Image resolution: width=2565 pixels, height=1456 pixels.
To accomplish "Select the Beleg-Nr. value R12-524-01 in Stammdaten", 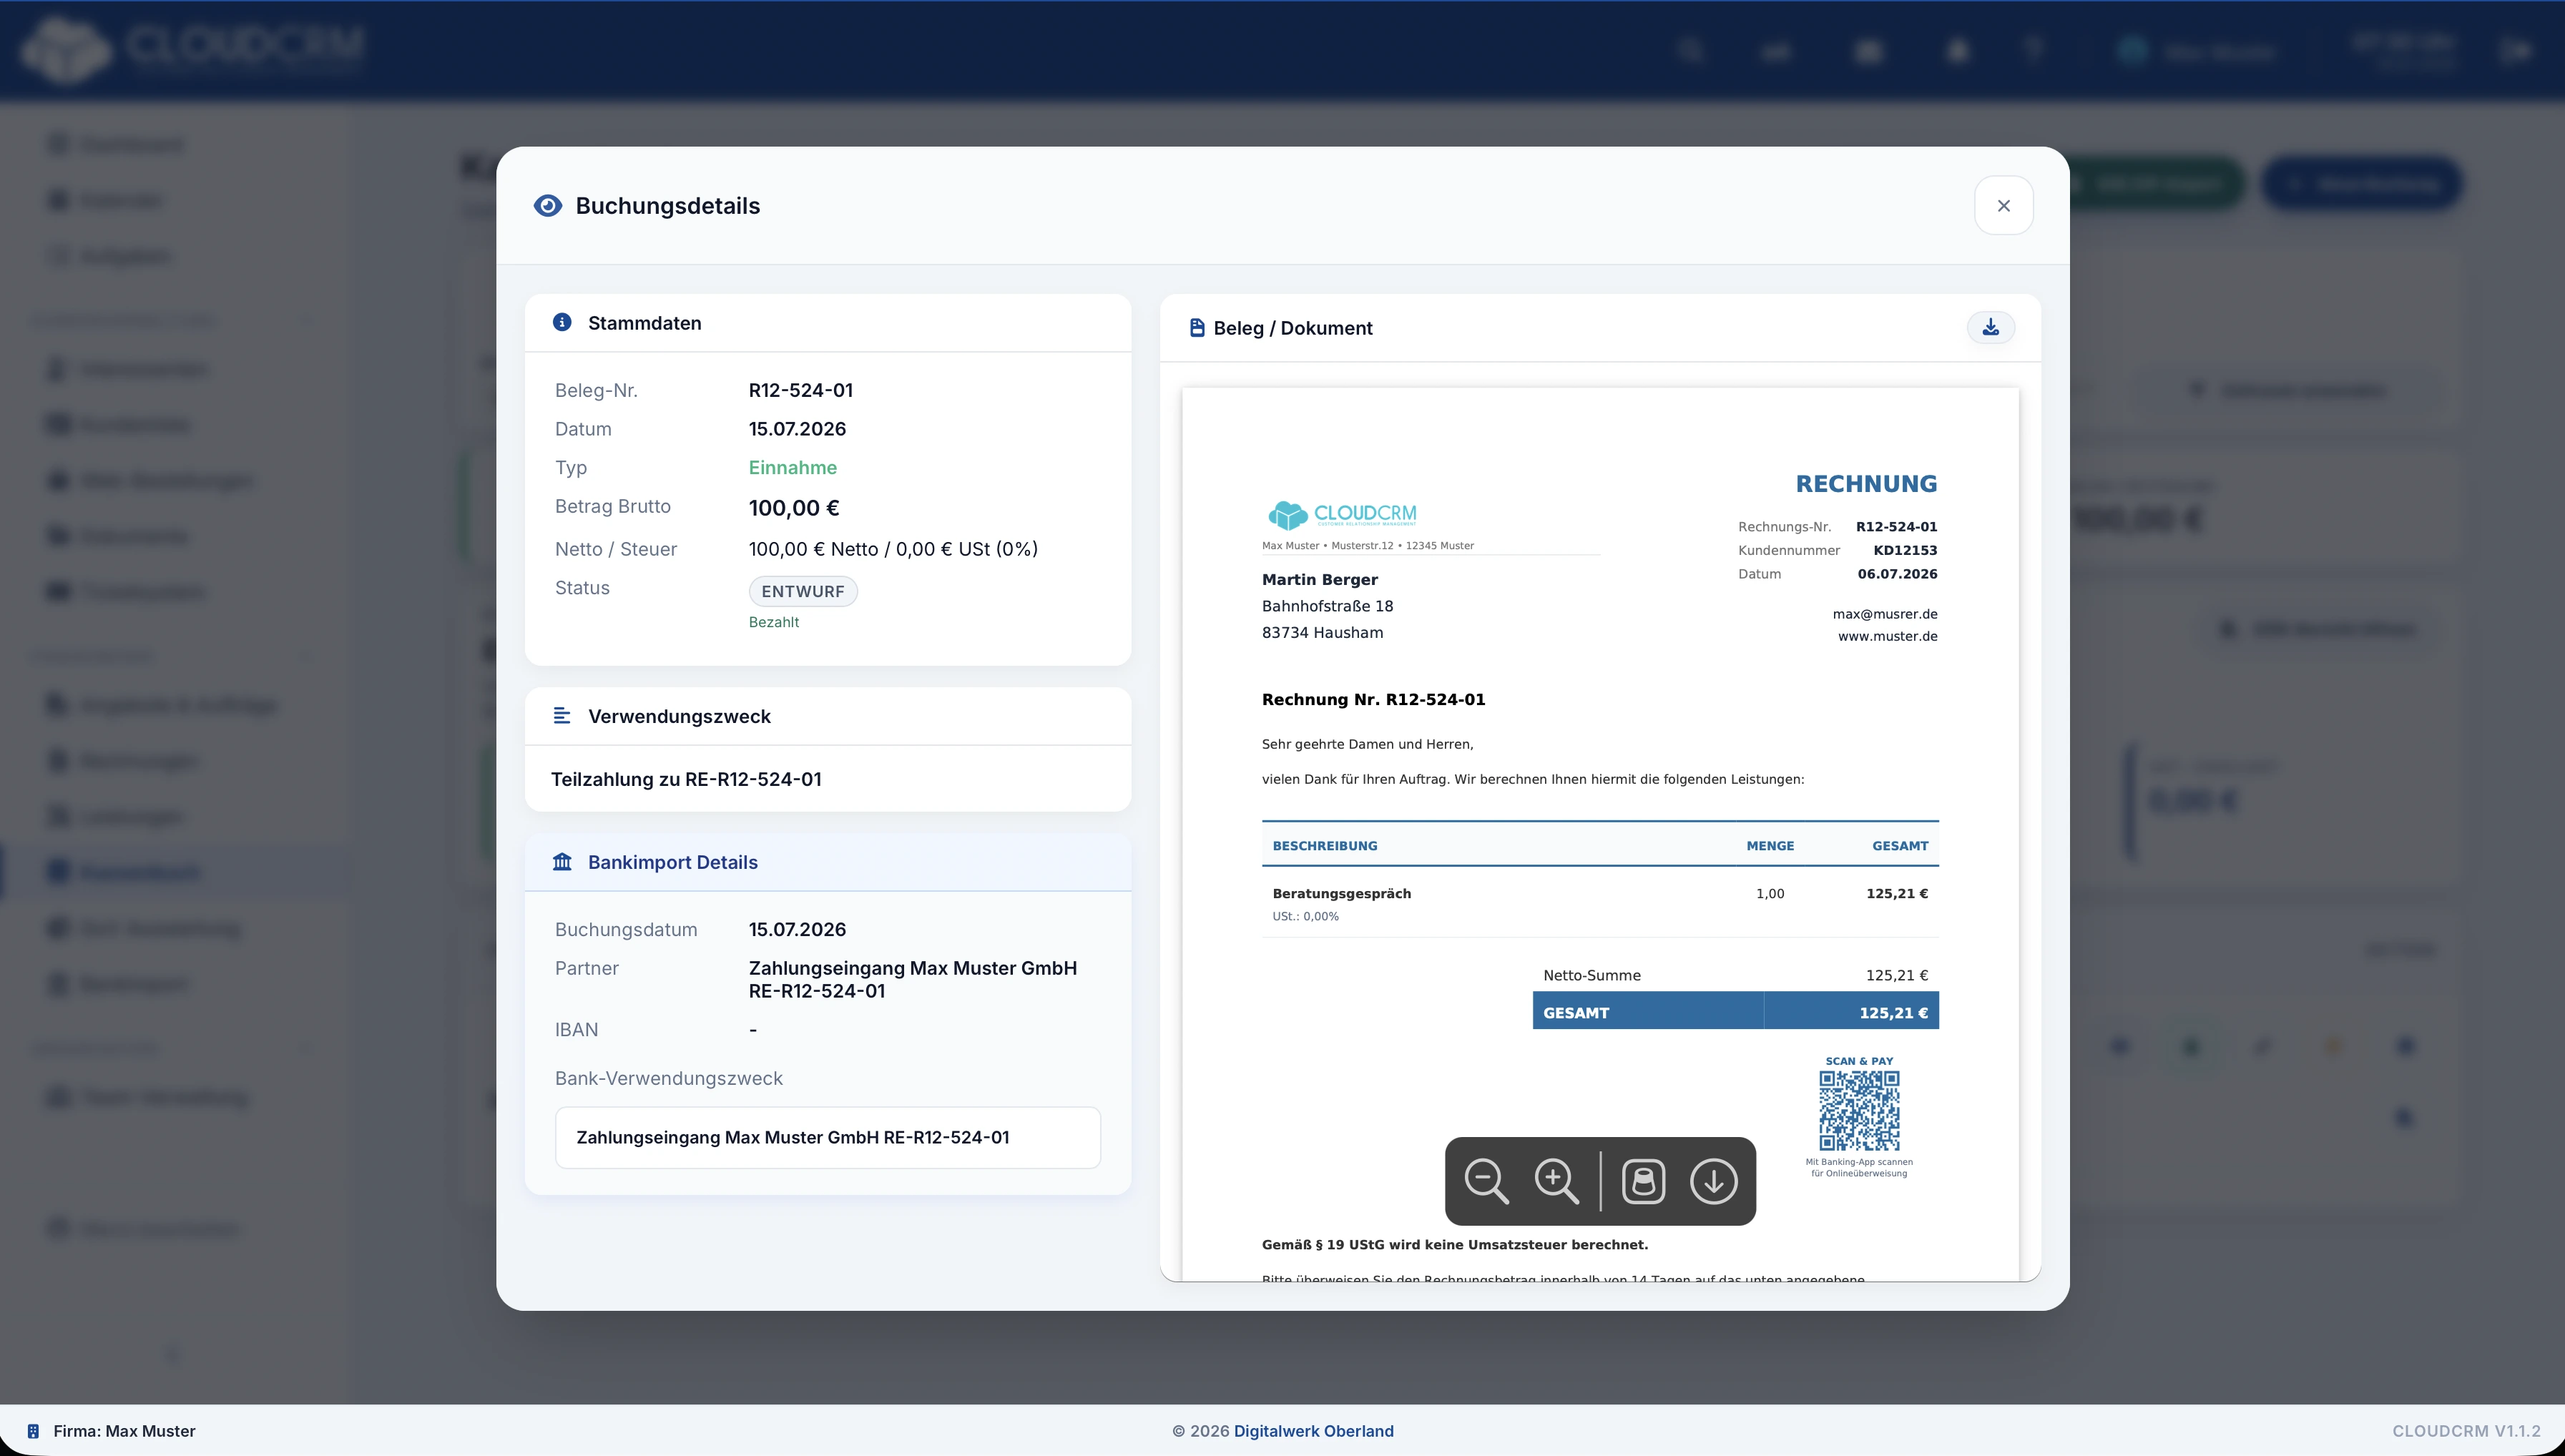I will pos(801,390).
